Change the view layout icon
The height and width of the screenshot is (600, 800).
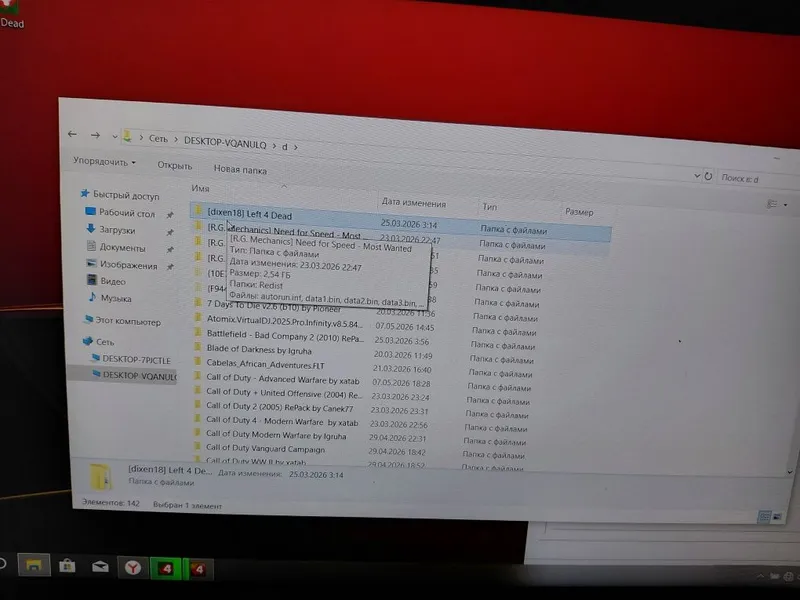[772, 204]
